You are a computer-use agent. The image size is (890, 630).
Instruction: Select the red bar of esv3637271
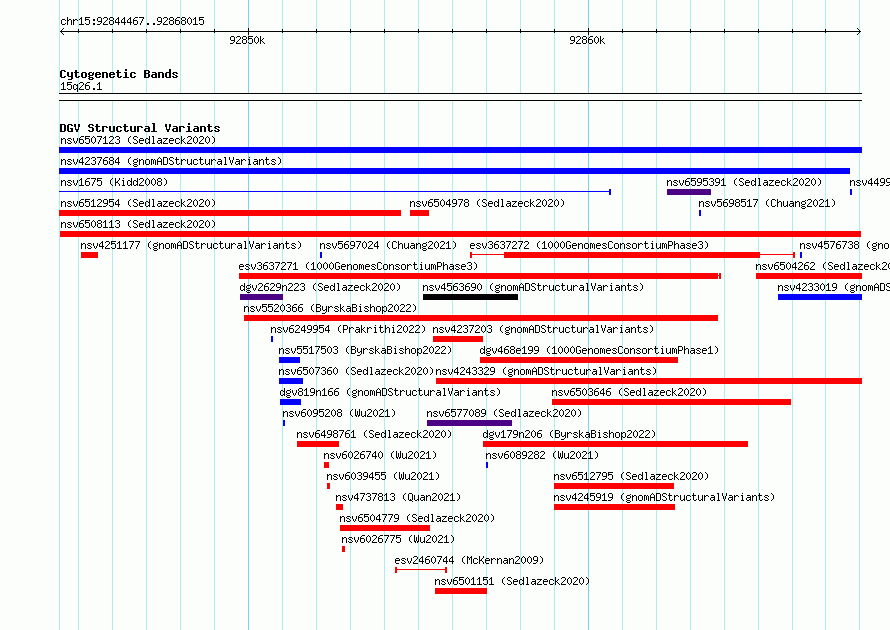click(x=480, y=276)
